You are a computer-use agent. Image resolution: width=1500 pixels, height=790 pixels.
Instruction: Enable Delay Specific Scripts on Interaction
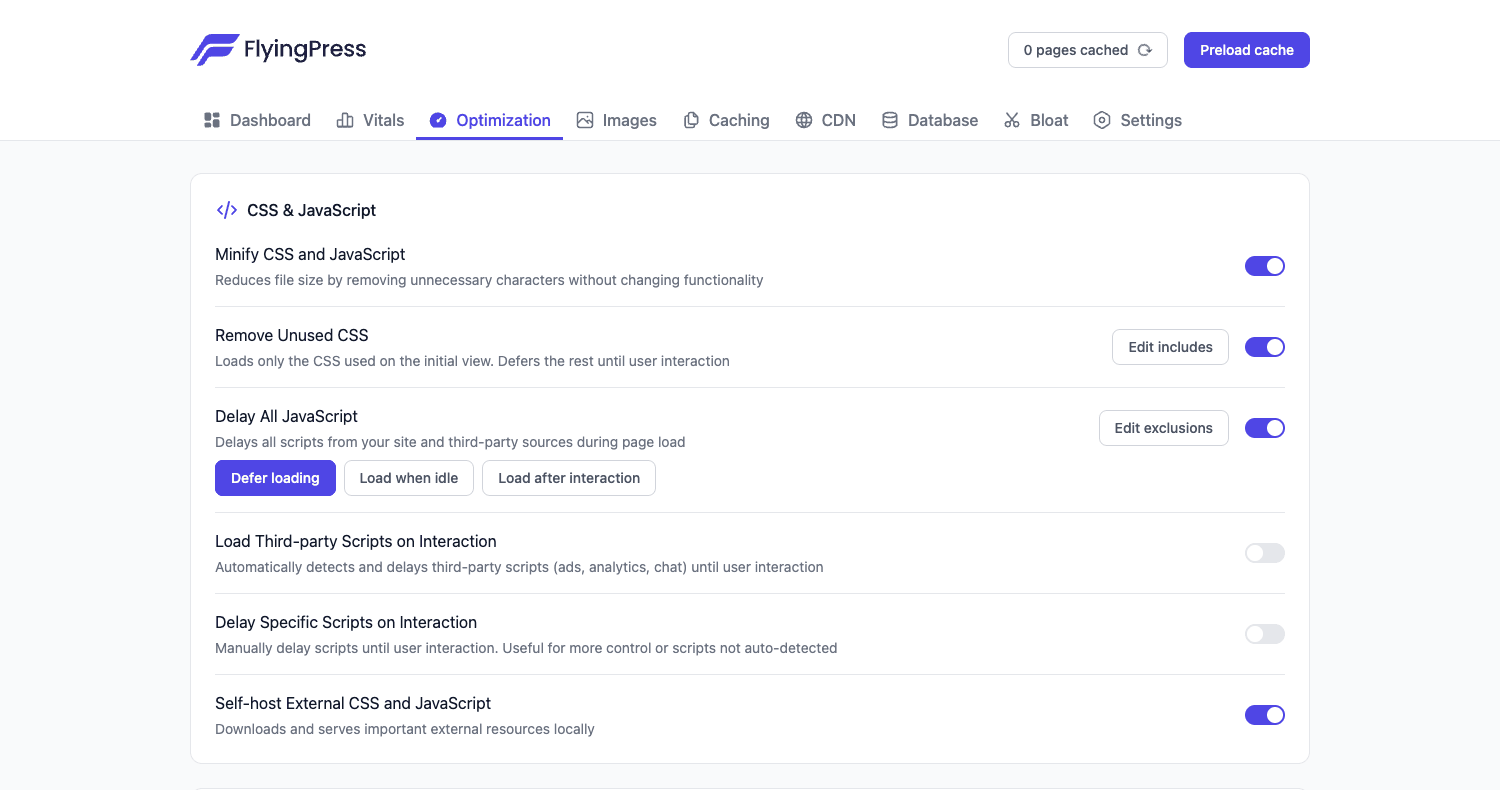click(x=1265, y=634)
